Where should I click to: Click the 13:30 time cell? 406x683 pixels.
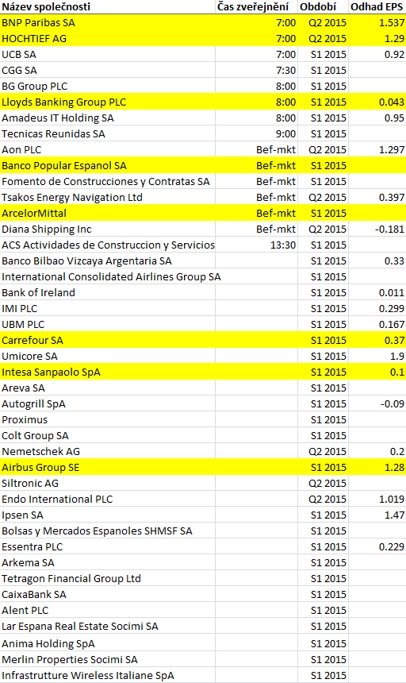click(257, 245)
